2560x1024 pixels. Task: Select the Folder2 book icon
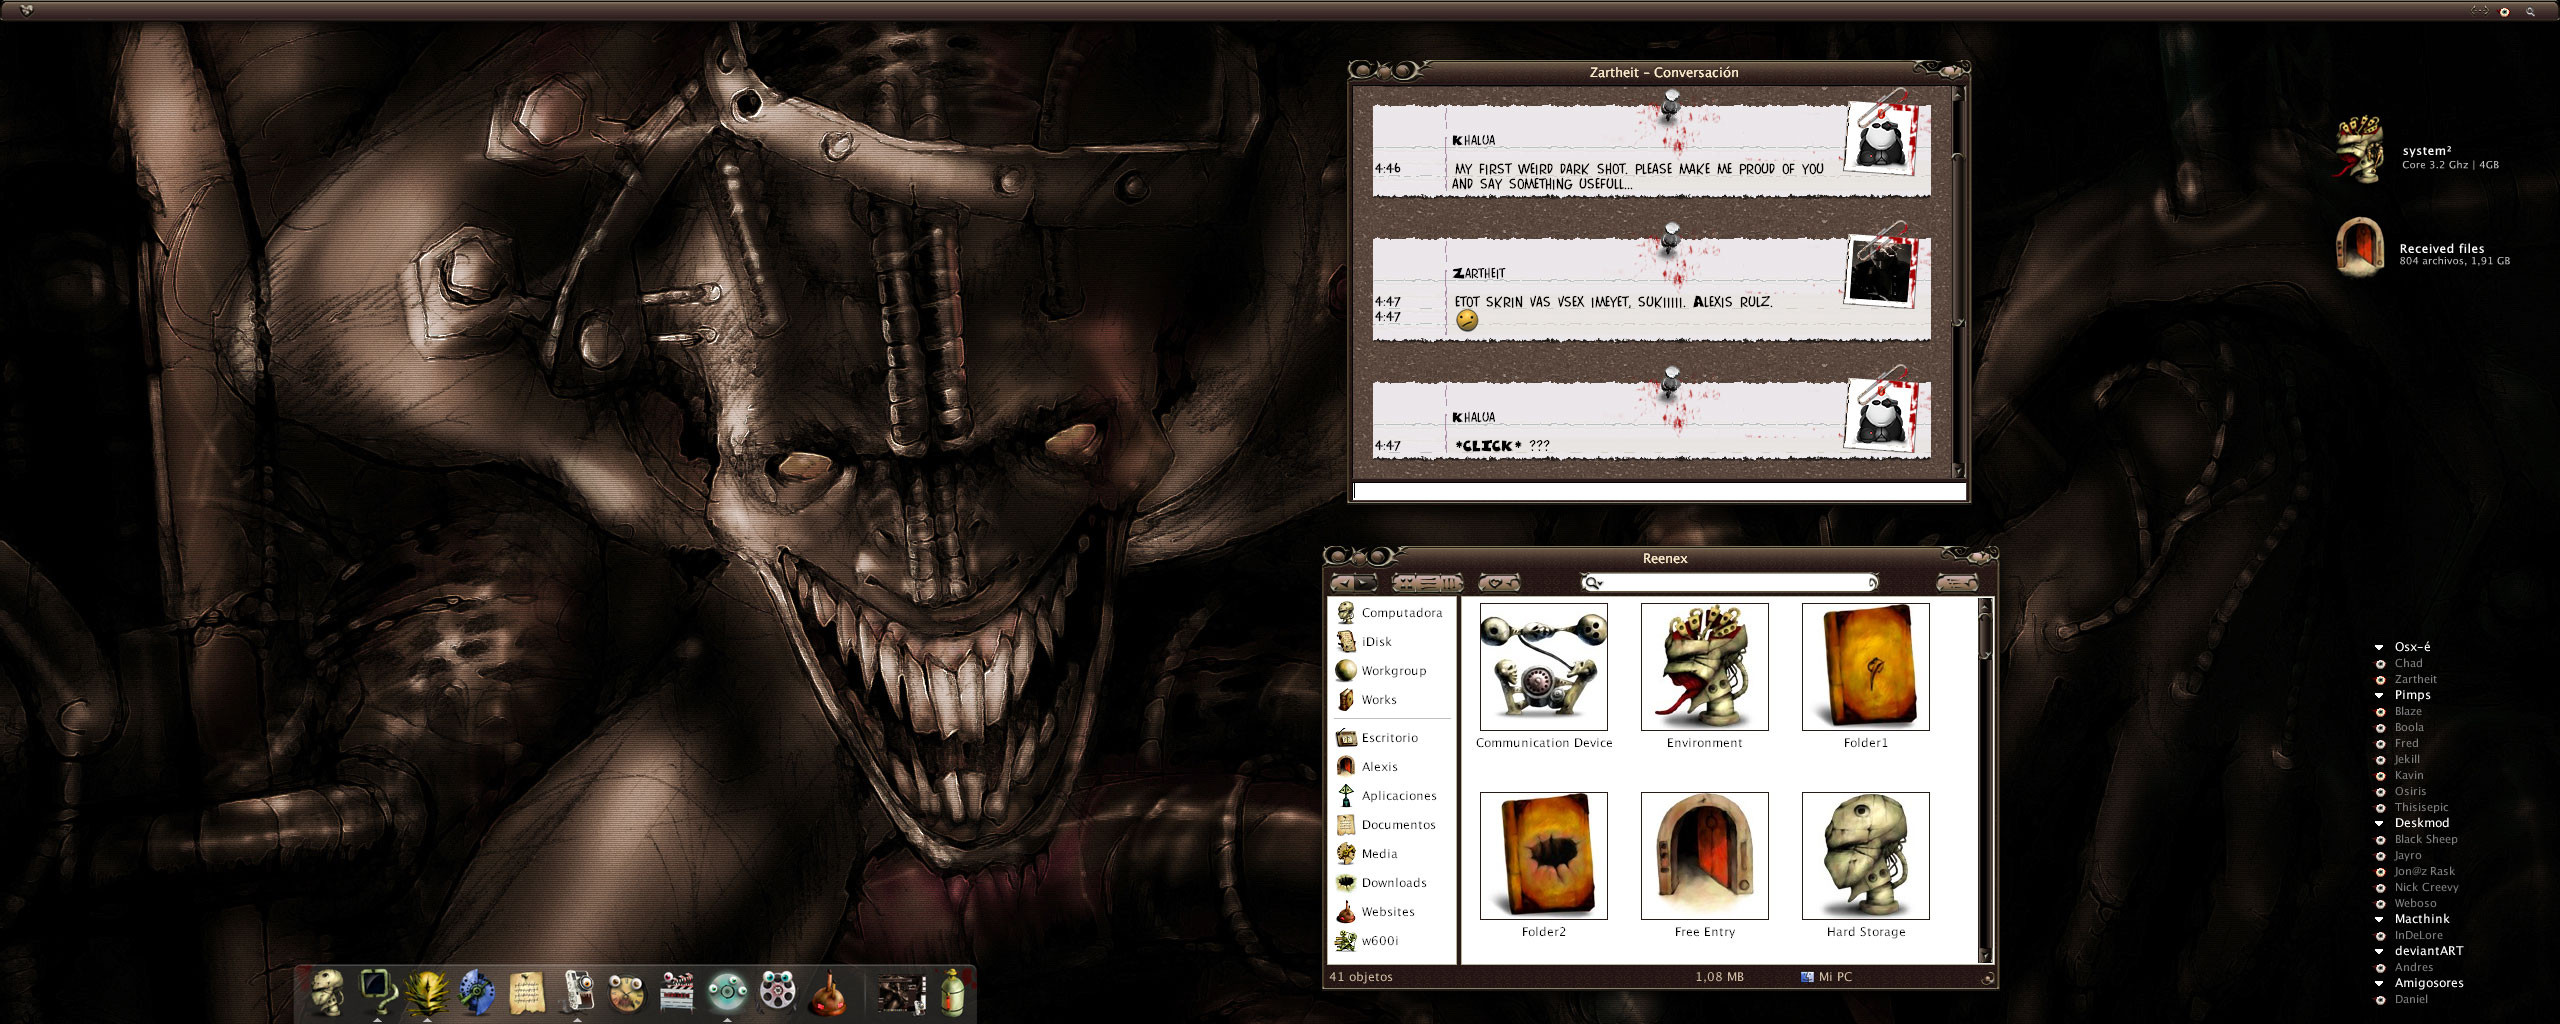[x=1544, y=856]
